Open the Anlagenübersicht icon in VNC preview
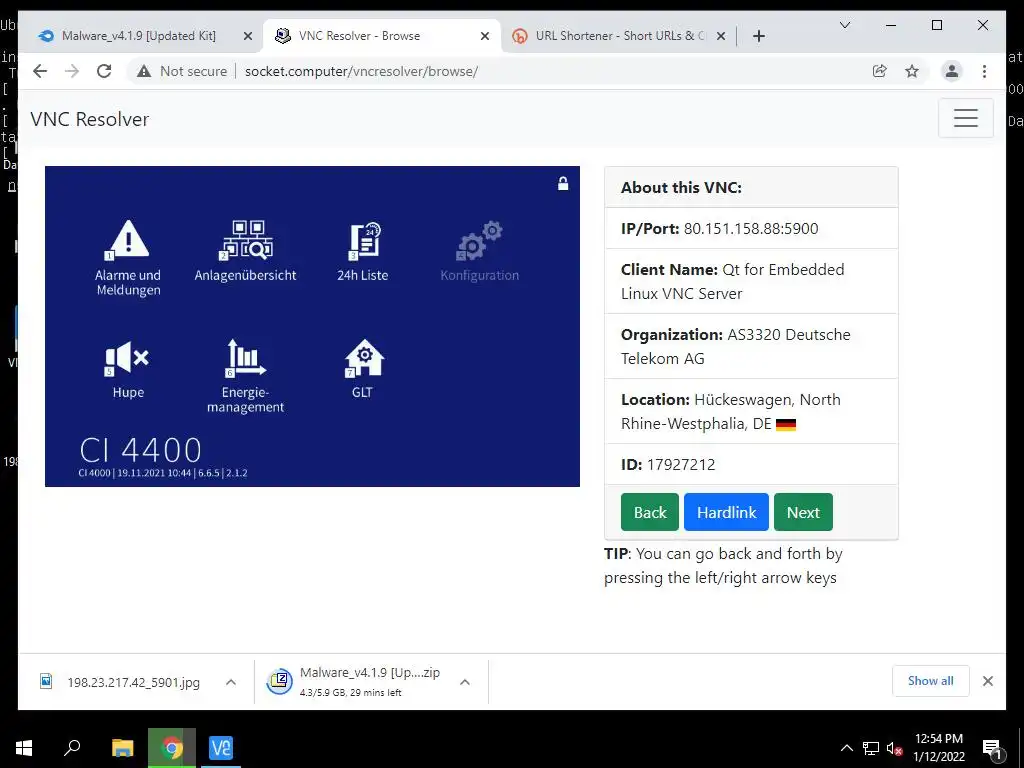This screenshot has height=768, width=1024. 246,240
